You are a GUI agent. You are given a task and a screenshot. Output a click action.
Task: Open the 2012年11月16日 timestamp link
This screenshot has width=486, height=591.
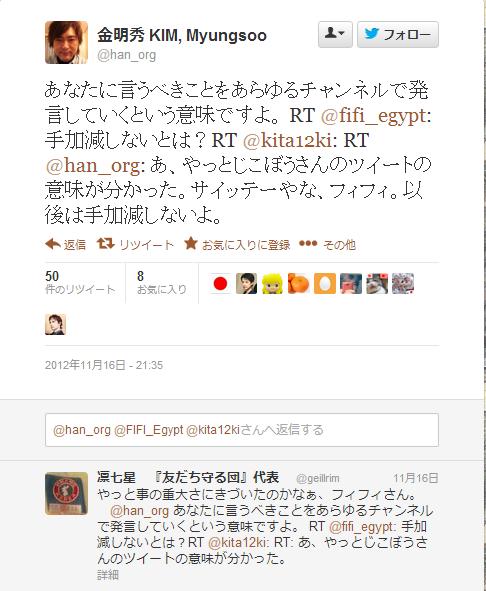(104, 365)
